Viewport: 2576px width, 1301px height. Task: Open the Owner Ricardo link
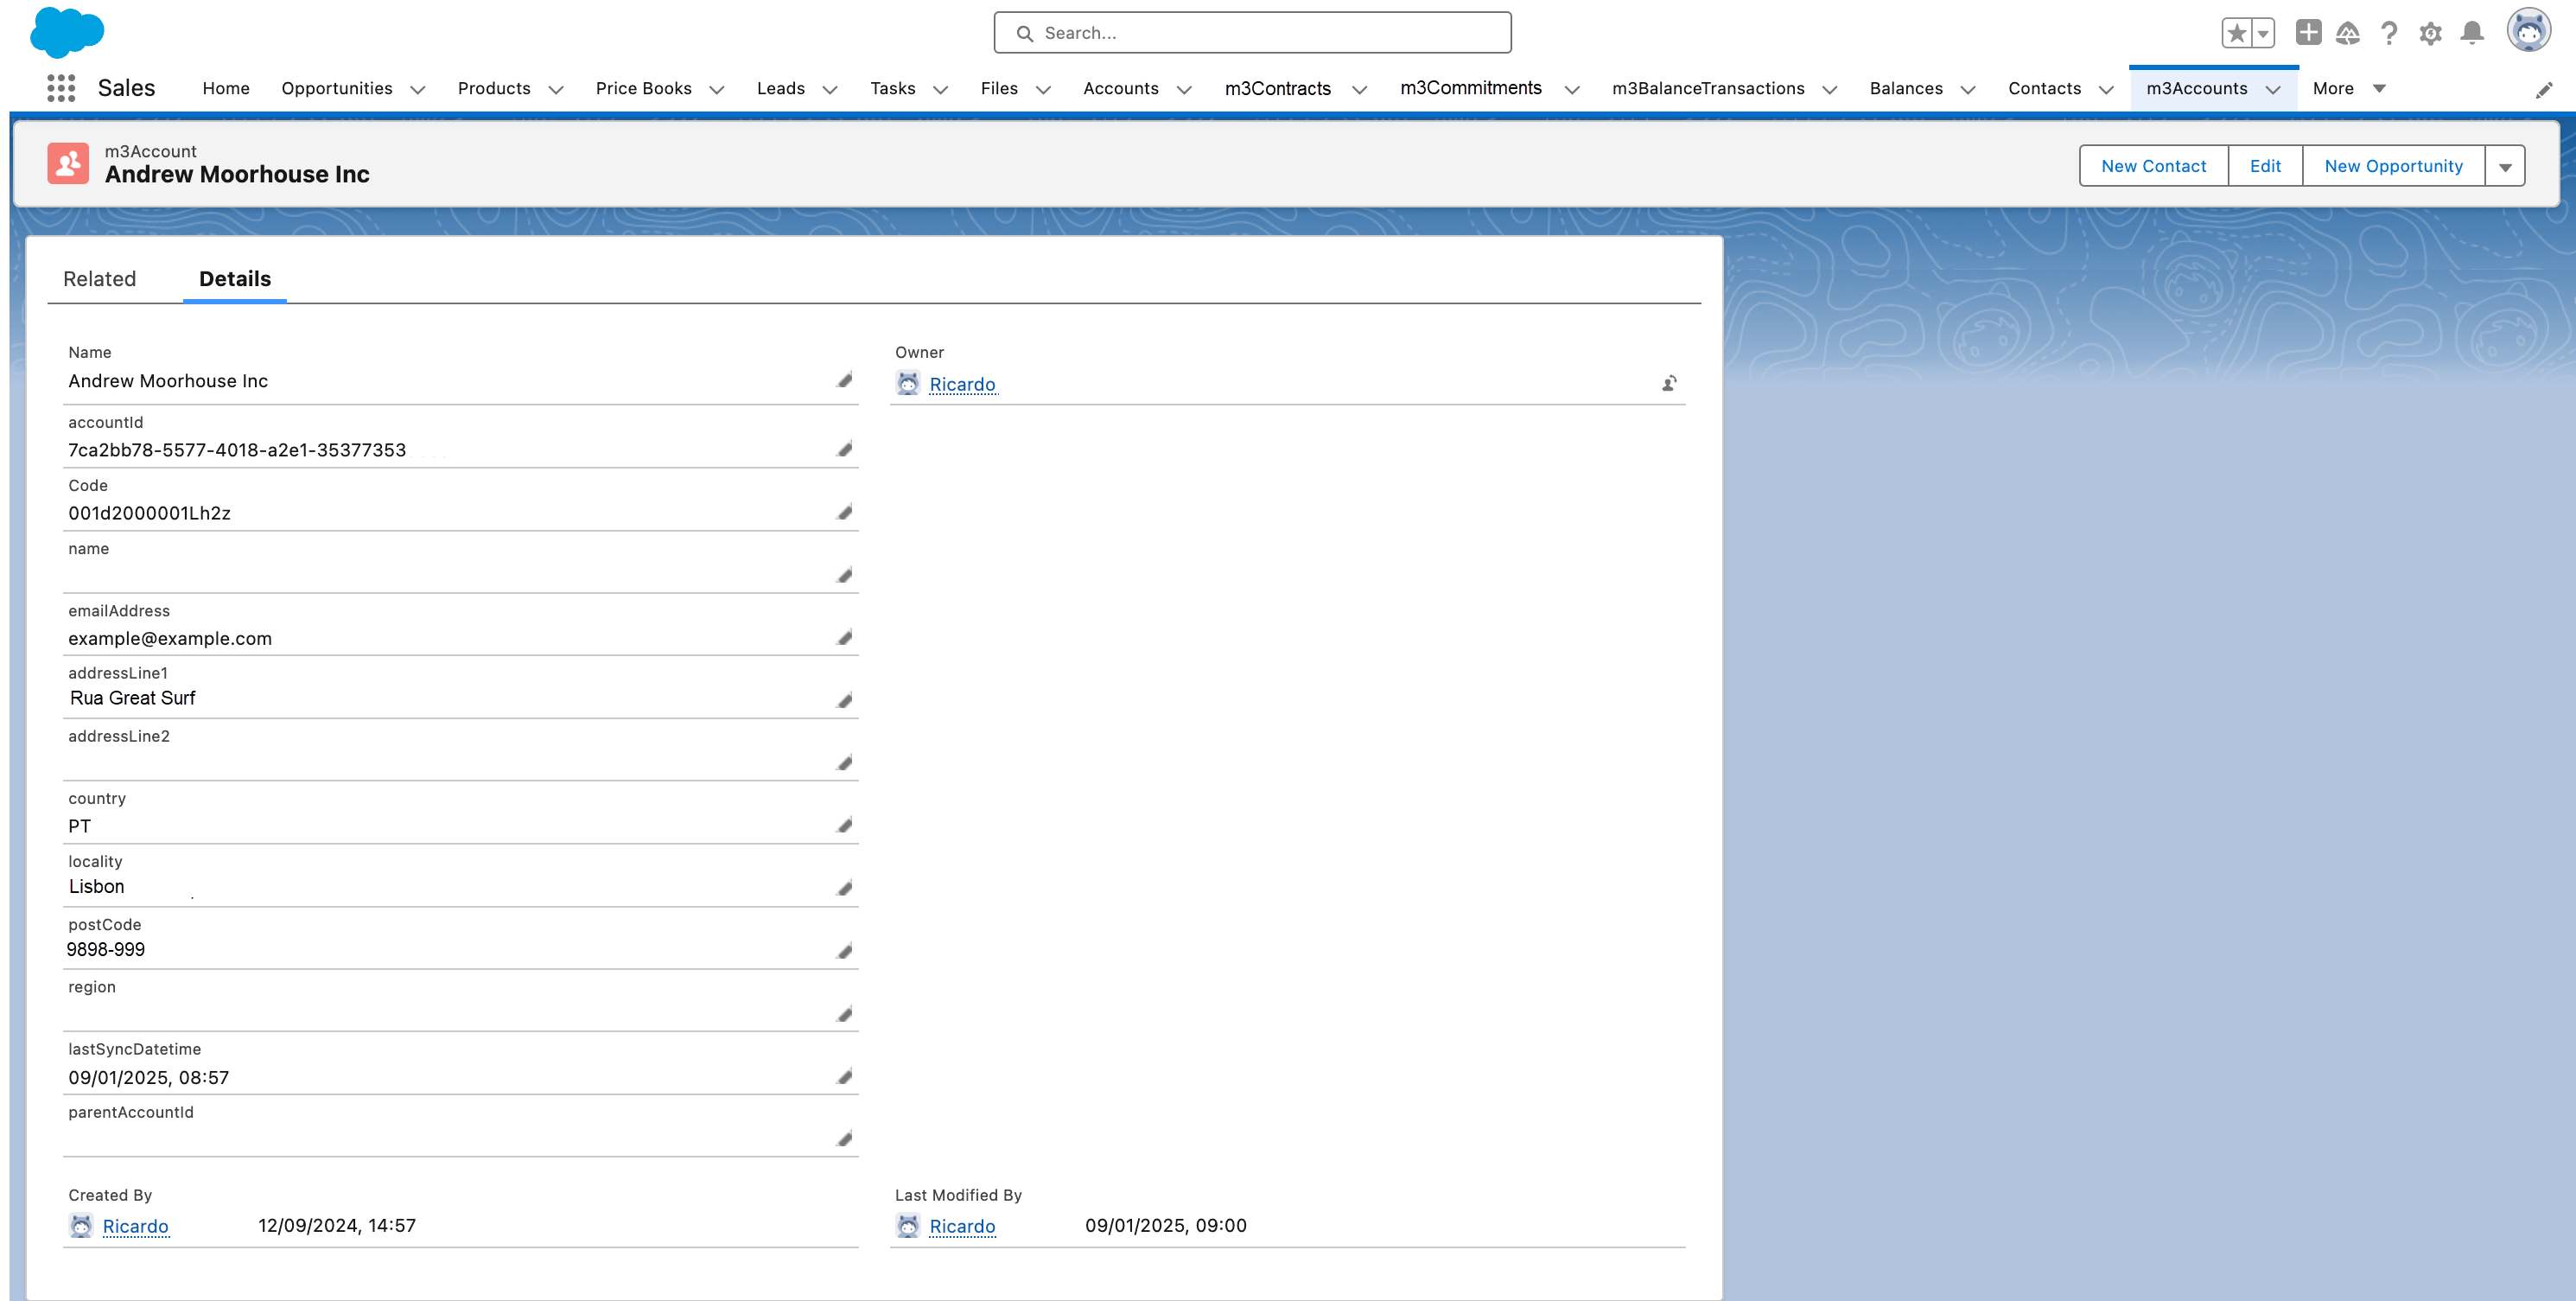pyautogui.click(x=962, y=384)
